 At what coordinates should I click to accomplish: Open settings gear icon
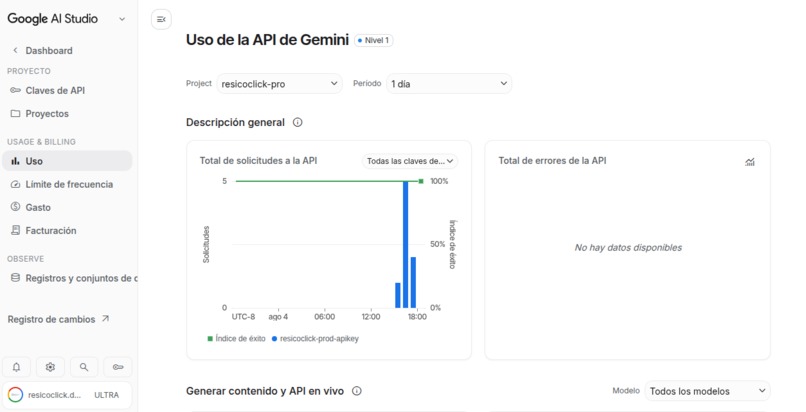pos(50,367)
